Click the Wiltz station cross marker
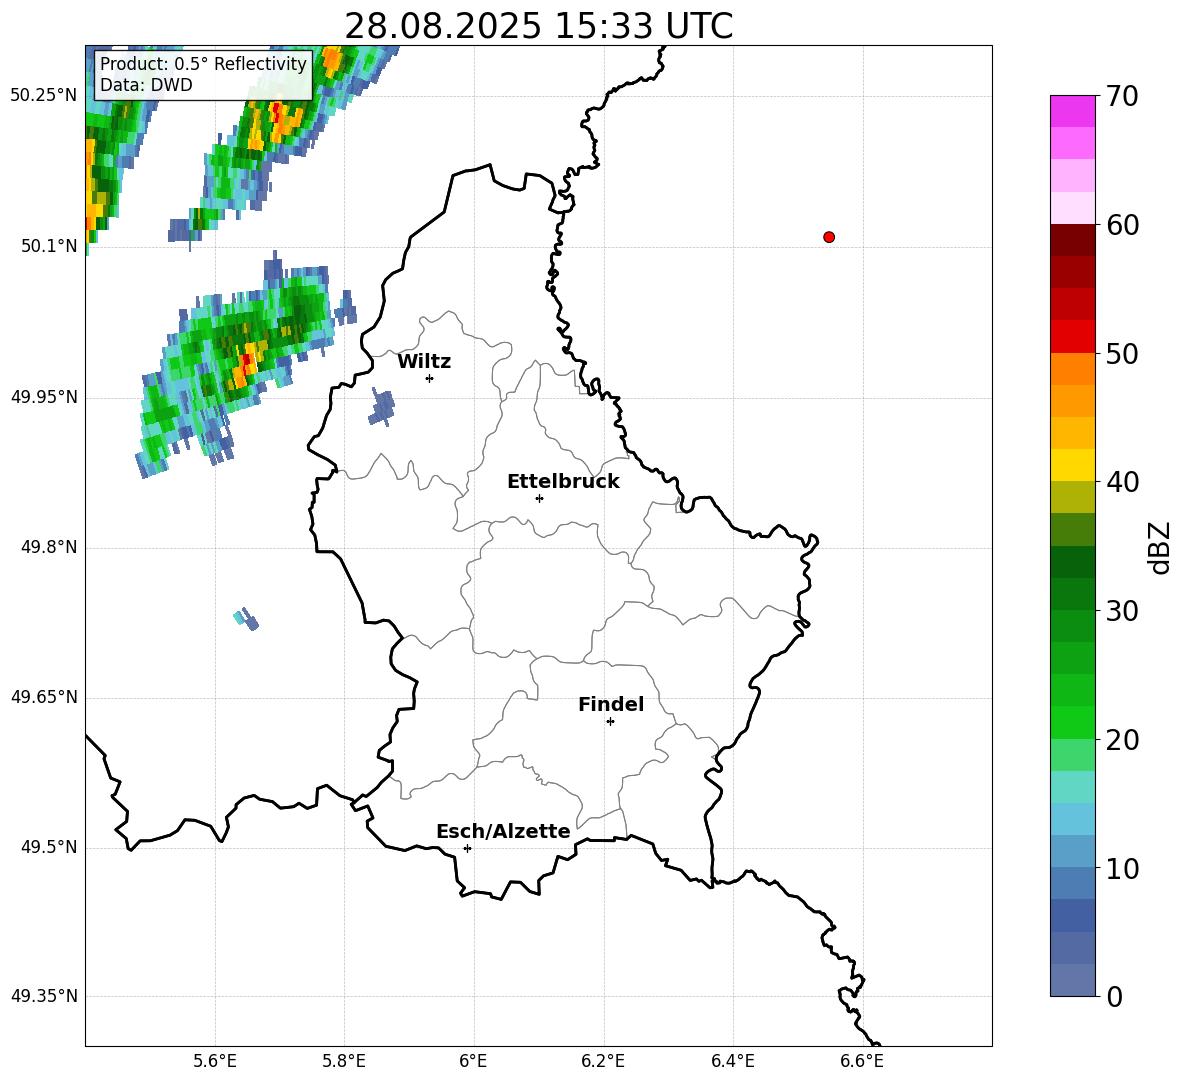1184x1081 pixels. 429,378
